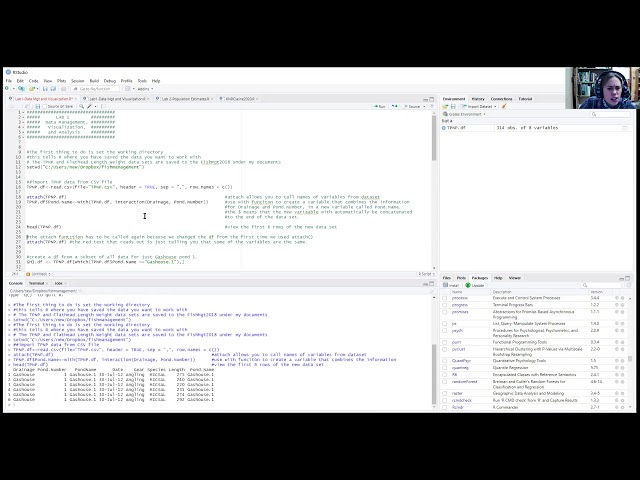Click the Find/Replace magnifier in editor toolbar

coord(82,107)
